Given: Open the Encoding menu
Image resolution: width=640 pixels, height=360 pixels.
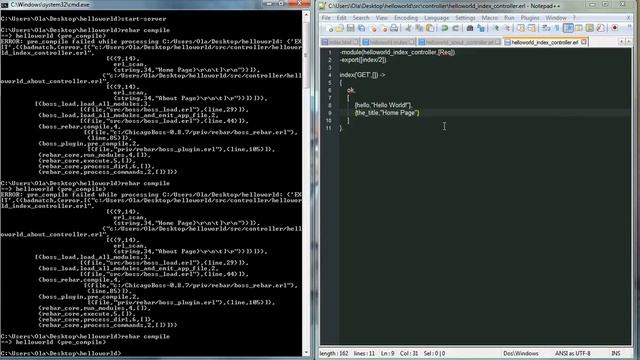Looking at the screenshot, I should pyautogui.click(x=406, y=18).
